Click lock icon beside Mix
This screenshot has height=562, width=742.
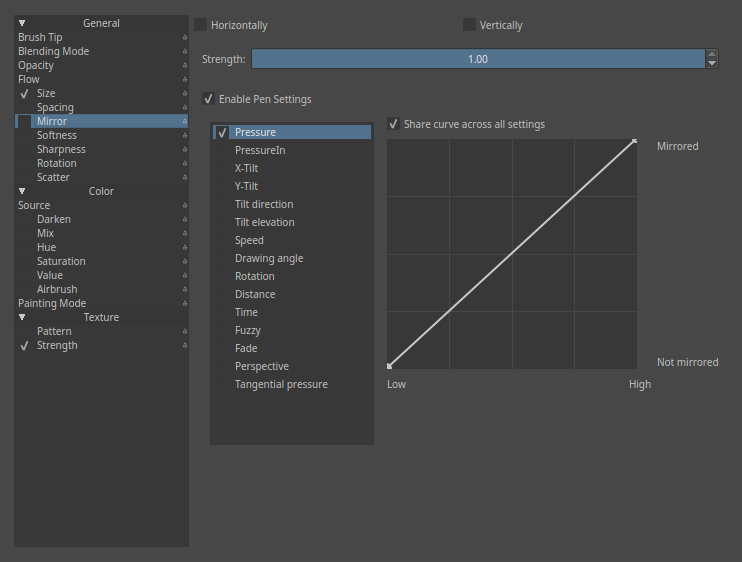pyautogui.click(x=185, y=234)
